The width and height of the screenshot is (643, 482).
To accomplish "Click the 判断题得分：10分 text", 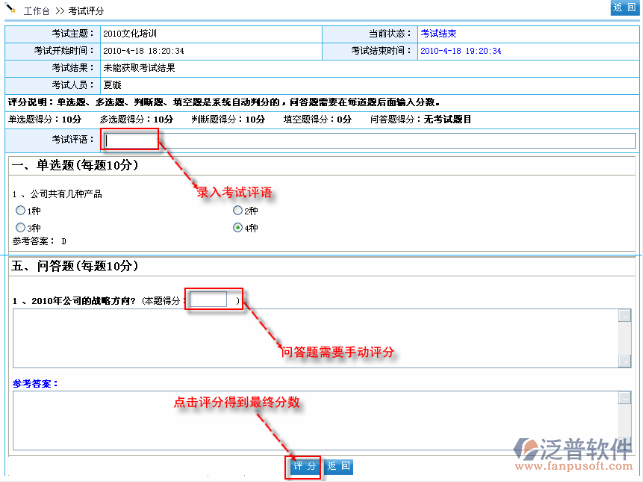I will (228, 119).
